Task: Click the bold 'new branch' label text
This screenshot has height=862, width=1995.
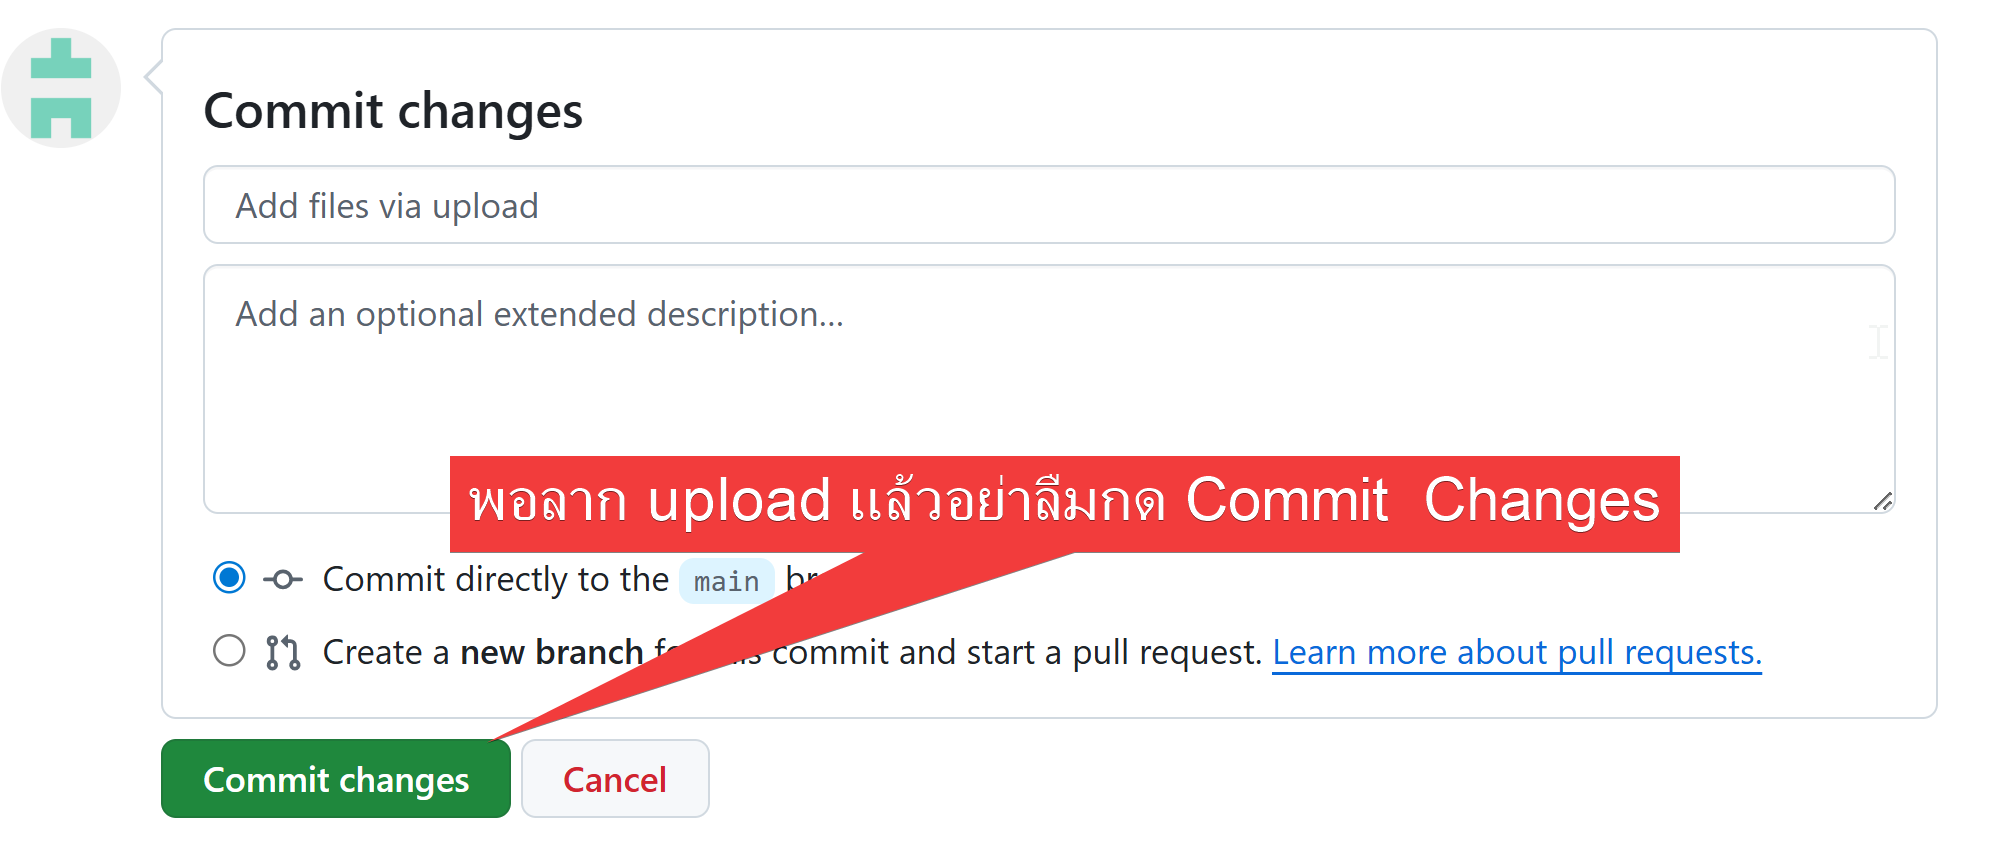Action: (551, 652)
